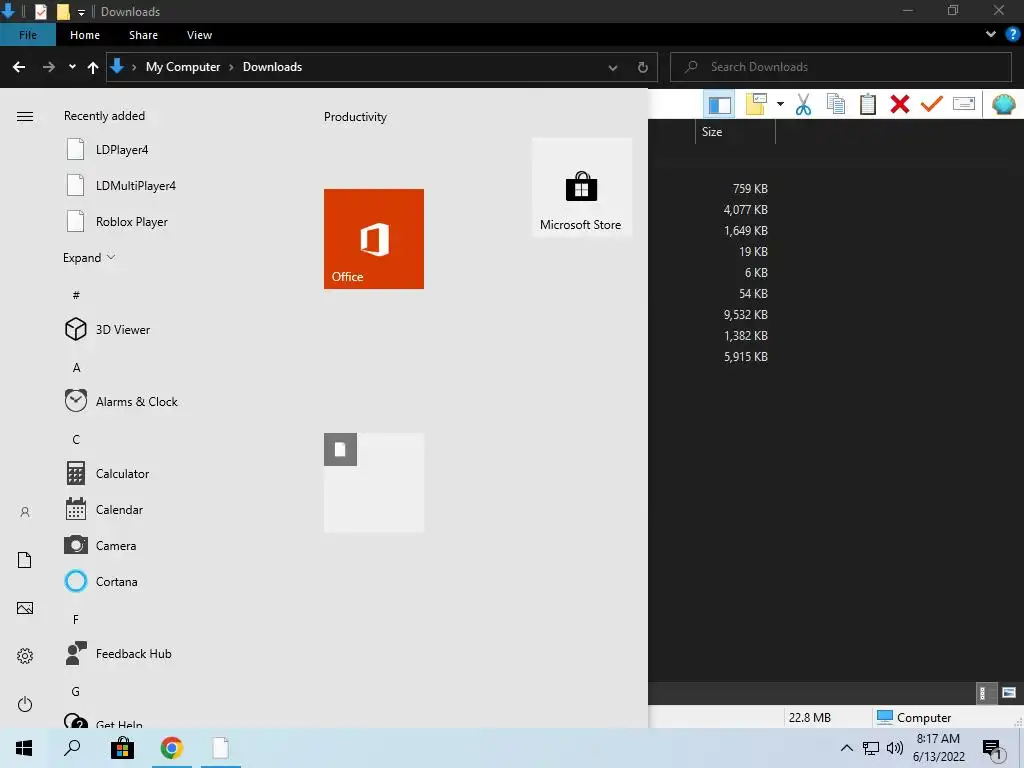Click the shell icon in toolbar
Viewport: 1024px width, 768px height.
click(x=1003, y=104)
